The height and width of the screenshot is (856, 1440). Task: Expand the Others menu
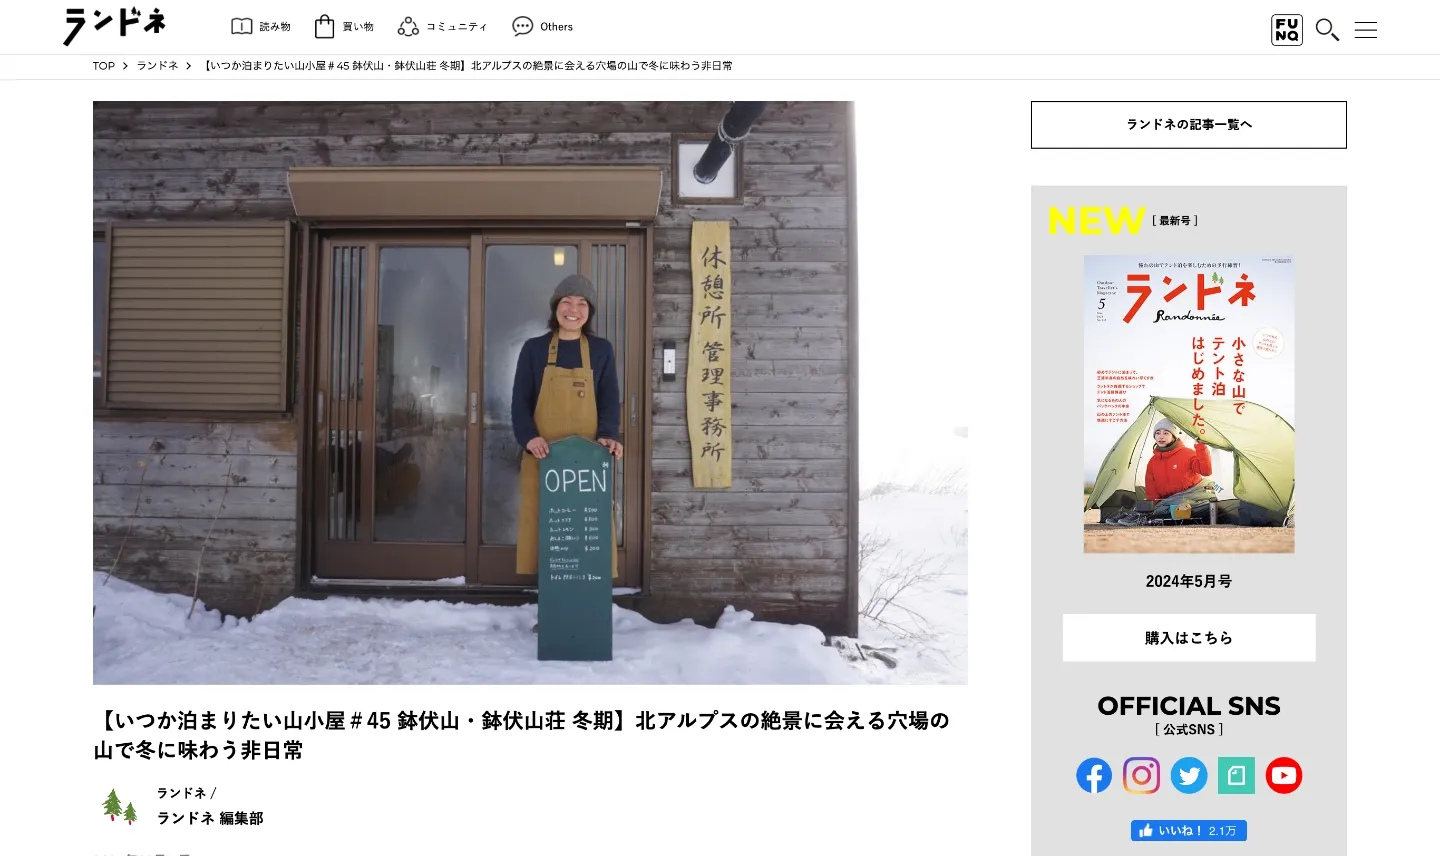[x=542, y=27]
